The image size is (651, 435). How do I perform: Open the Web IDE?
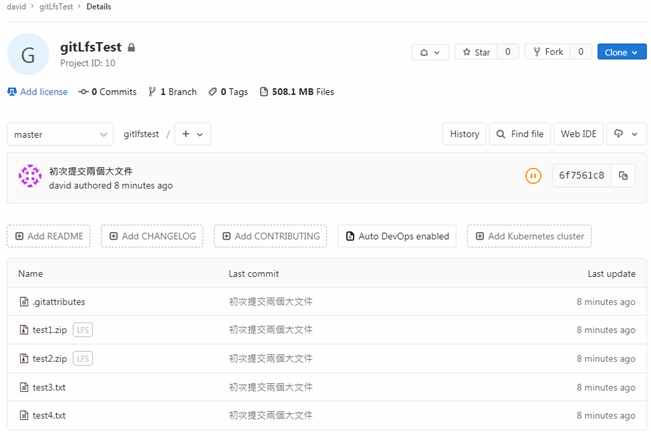click(x=578, y=134)
